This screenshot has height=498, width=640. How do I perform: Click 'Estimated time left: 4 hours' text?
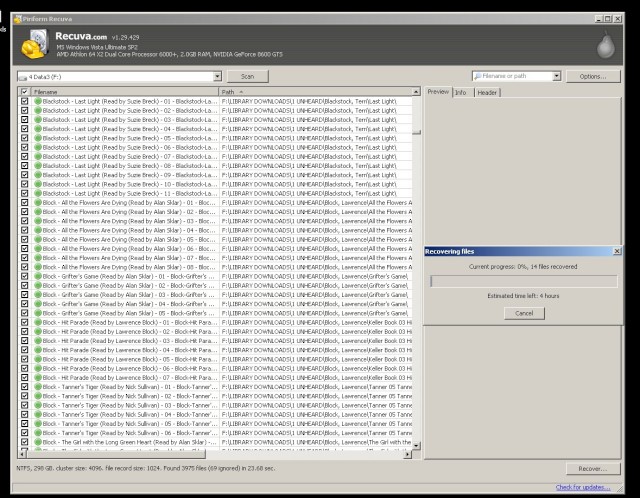[523, 296]
